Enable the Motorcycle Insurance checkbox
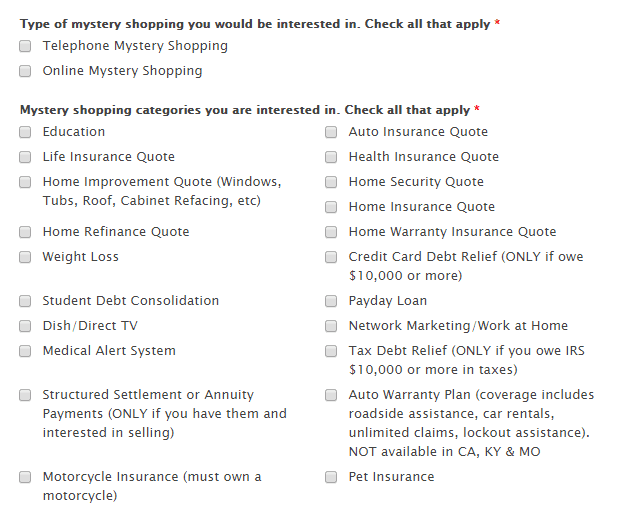Image resolution: width=628 pixels, height=505 pixels. click(25, 477)
